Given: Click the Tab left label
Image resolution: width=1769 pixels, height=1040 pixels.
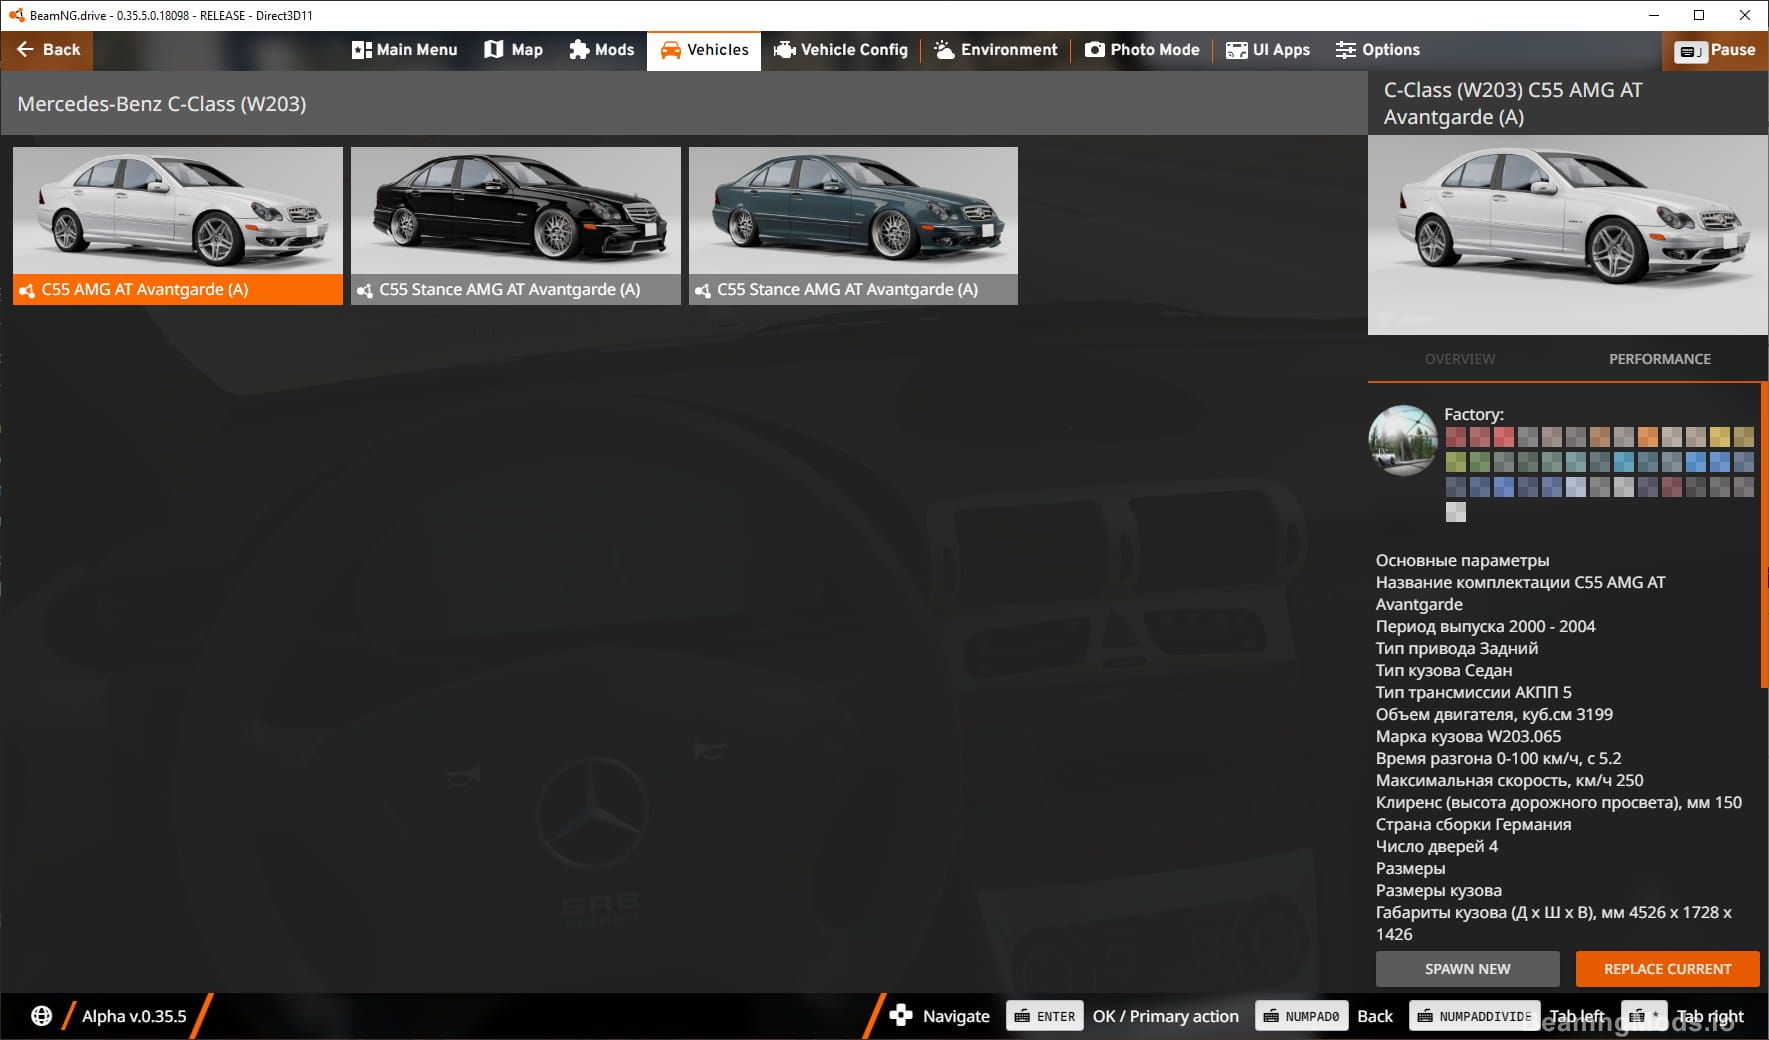Looking at the screenshot, I should (1577, 1016).
